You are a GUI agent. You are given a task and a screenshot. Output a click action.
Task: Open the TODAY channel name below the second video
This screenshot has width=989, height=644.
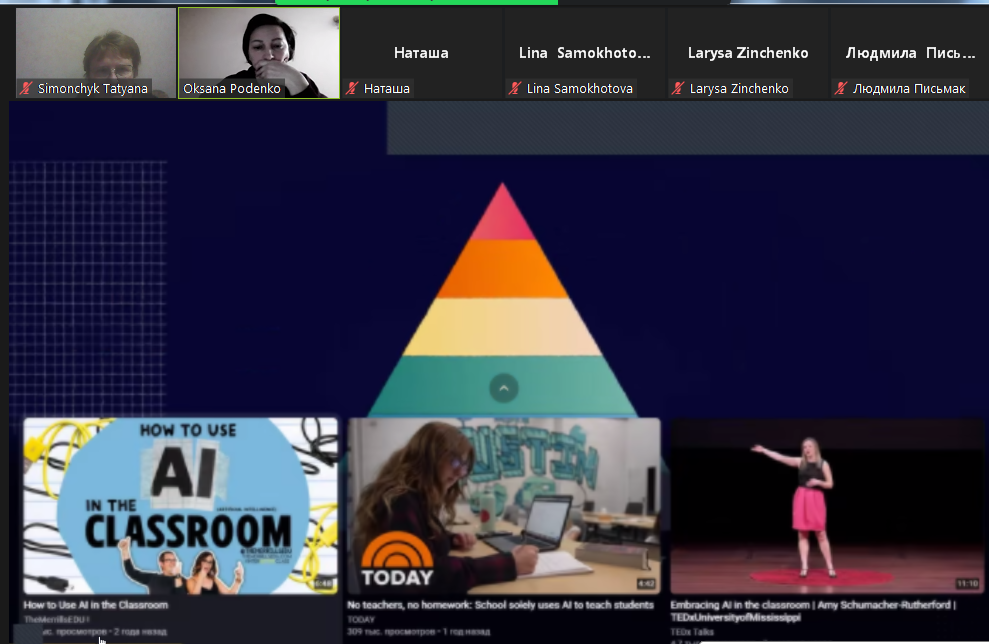[x=361, y=619]
